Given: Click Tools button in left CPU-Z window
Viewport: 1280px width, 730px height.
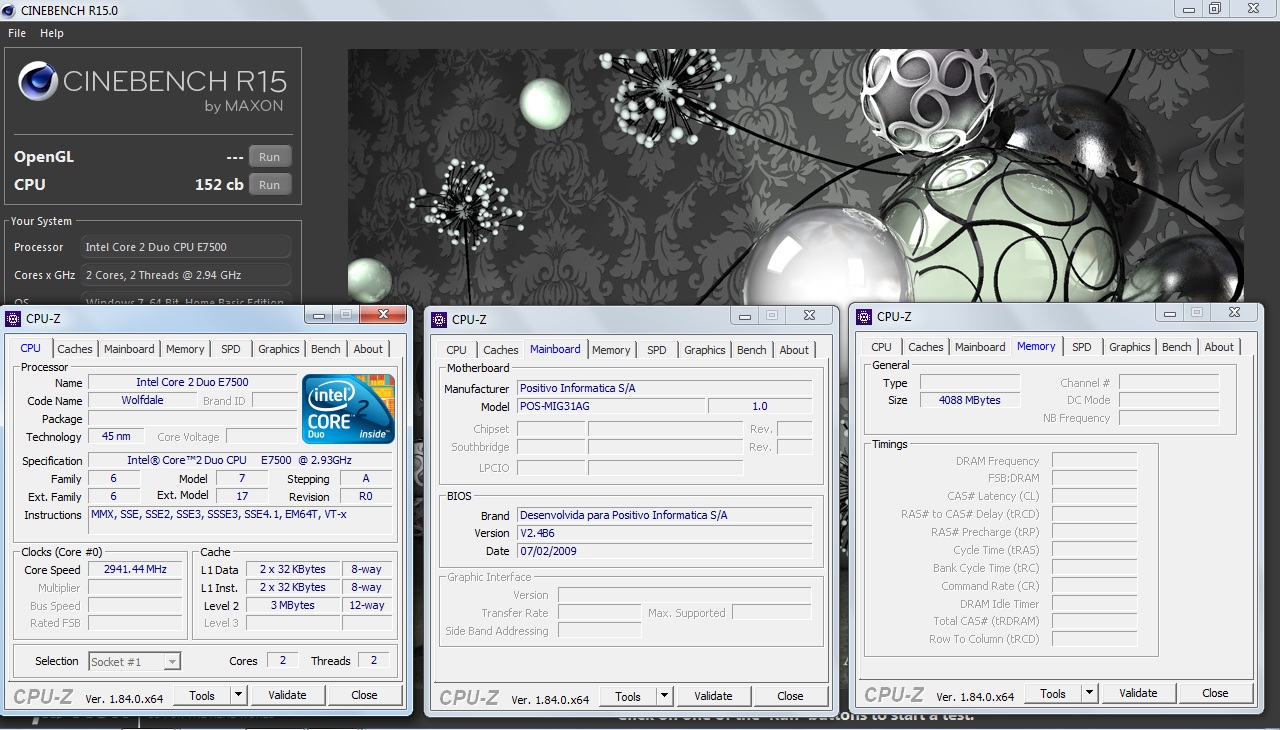Looking at the screenshot, I should click(202, 695).
